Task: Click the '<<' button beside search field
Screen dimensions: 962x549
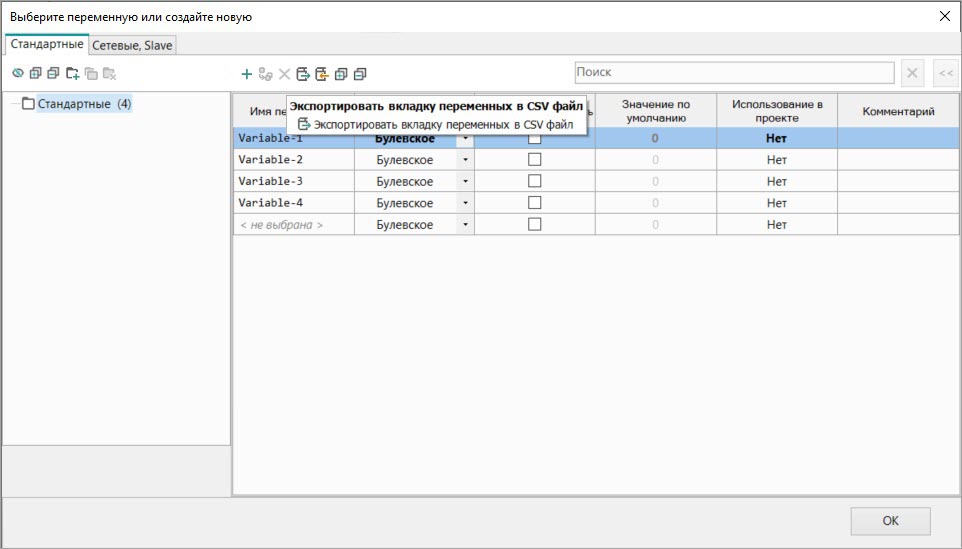Action: (x=944, y=73)
